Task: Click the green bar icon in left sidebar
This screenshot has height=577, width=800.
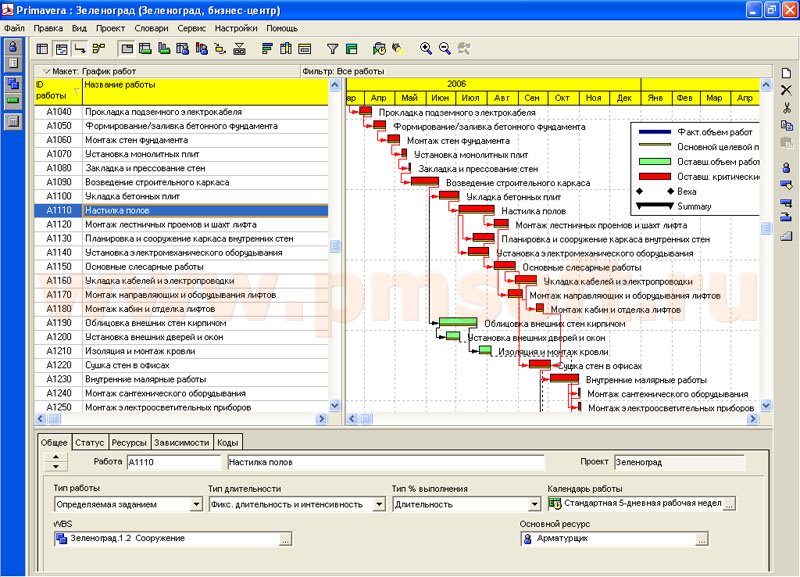Action: point(13,101)
